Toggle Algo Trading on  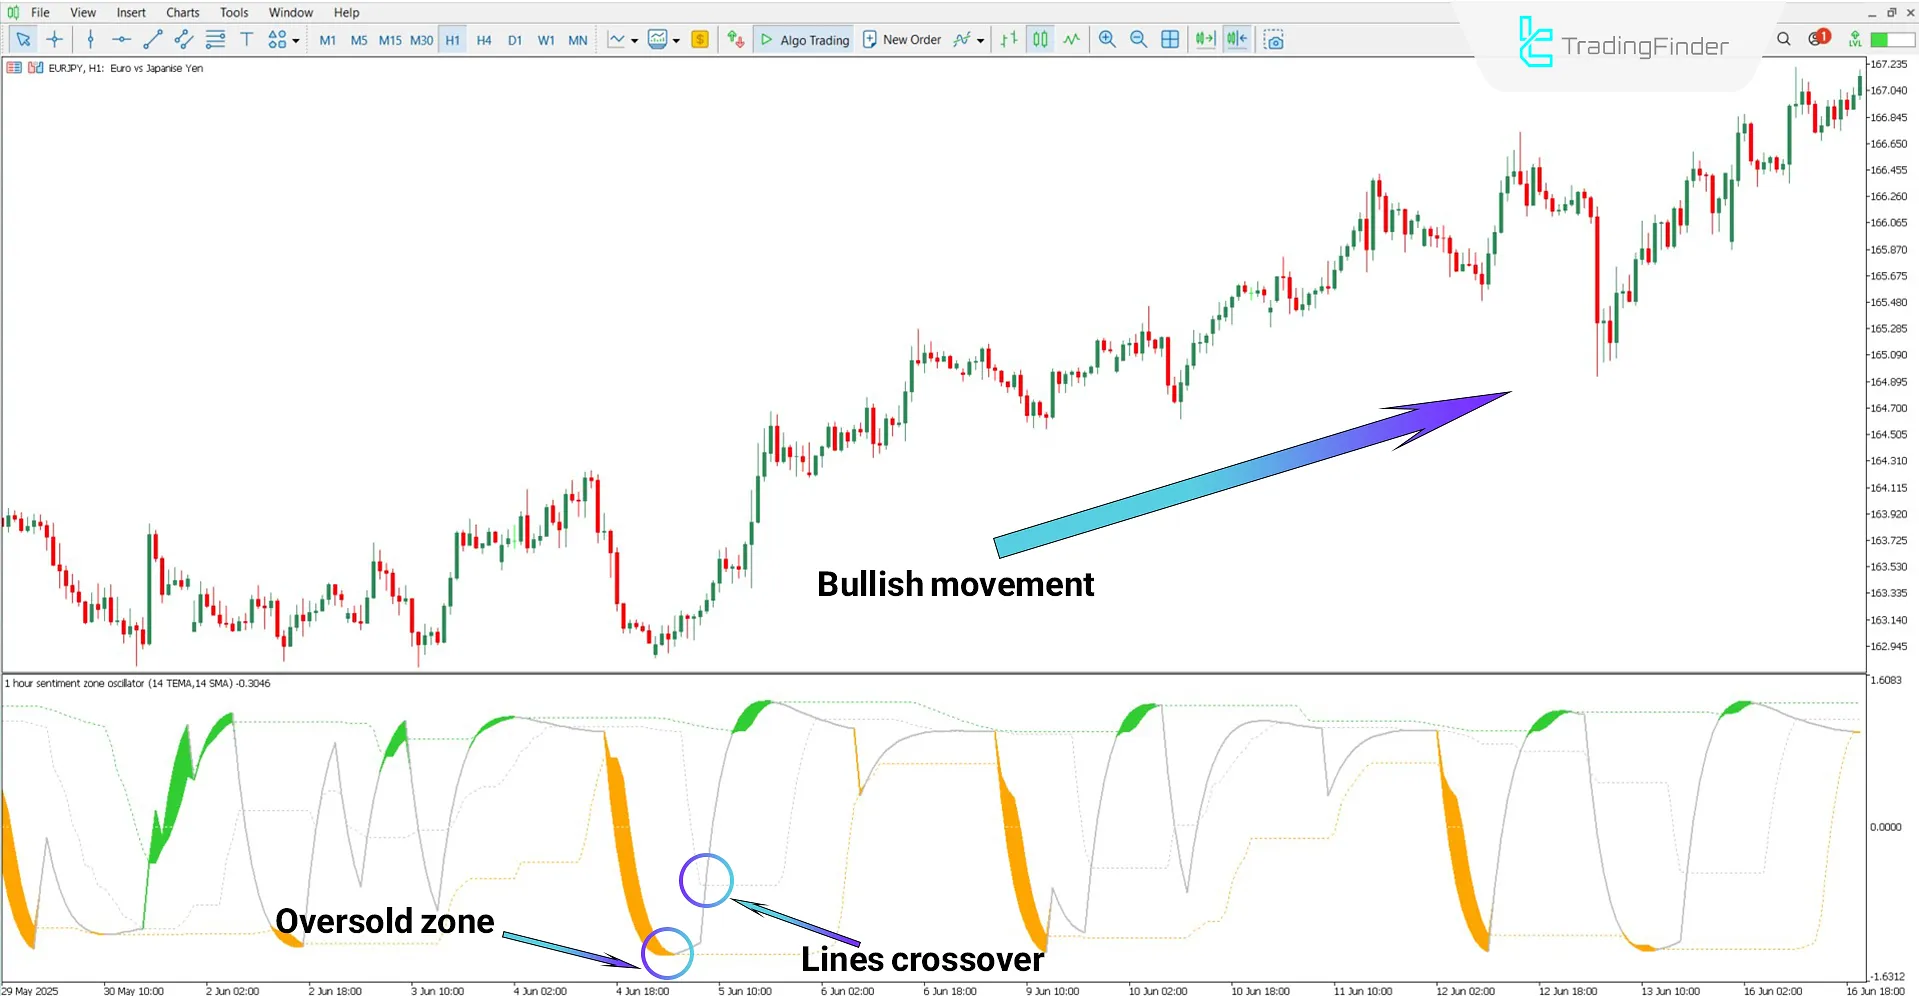point(803,39)
